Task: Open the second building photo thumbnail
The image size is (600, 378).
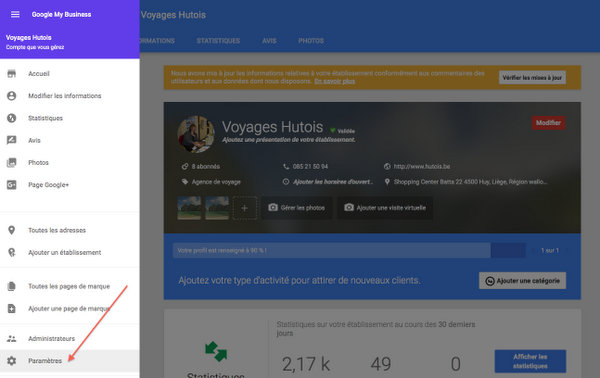Action: click(217, 208)
